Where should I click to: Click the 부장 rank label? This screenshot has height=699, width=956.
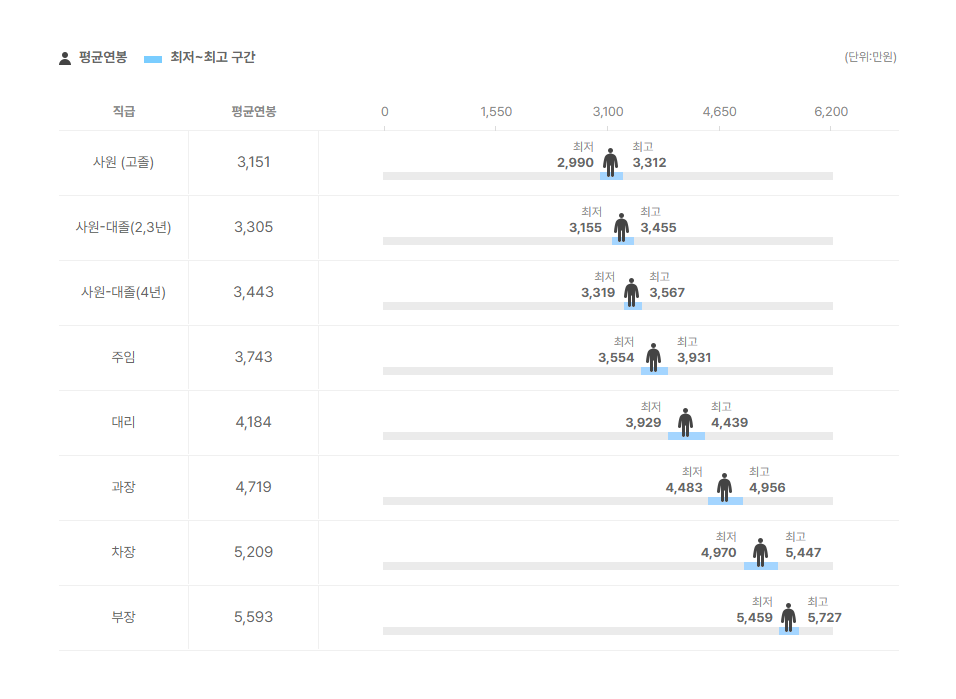pos(123,617)
